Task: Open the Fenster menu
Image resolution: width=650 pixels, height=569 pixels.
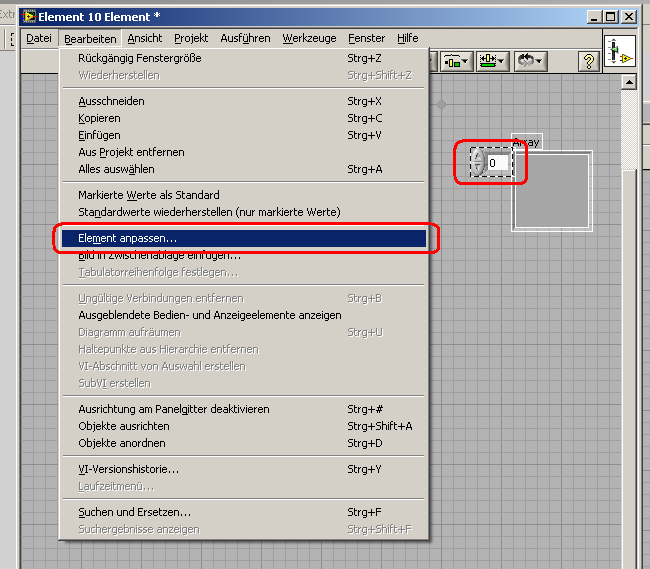Action: [366, 39]
